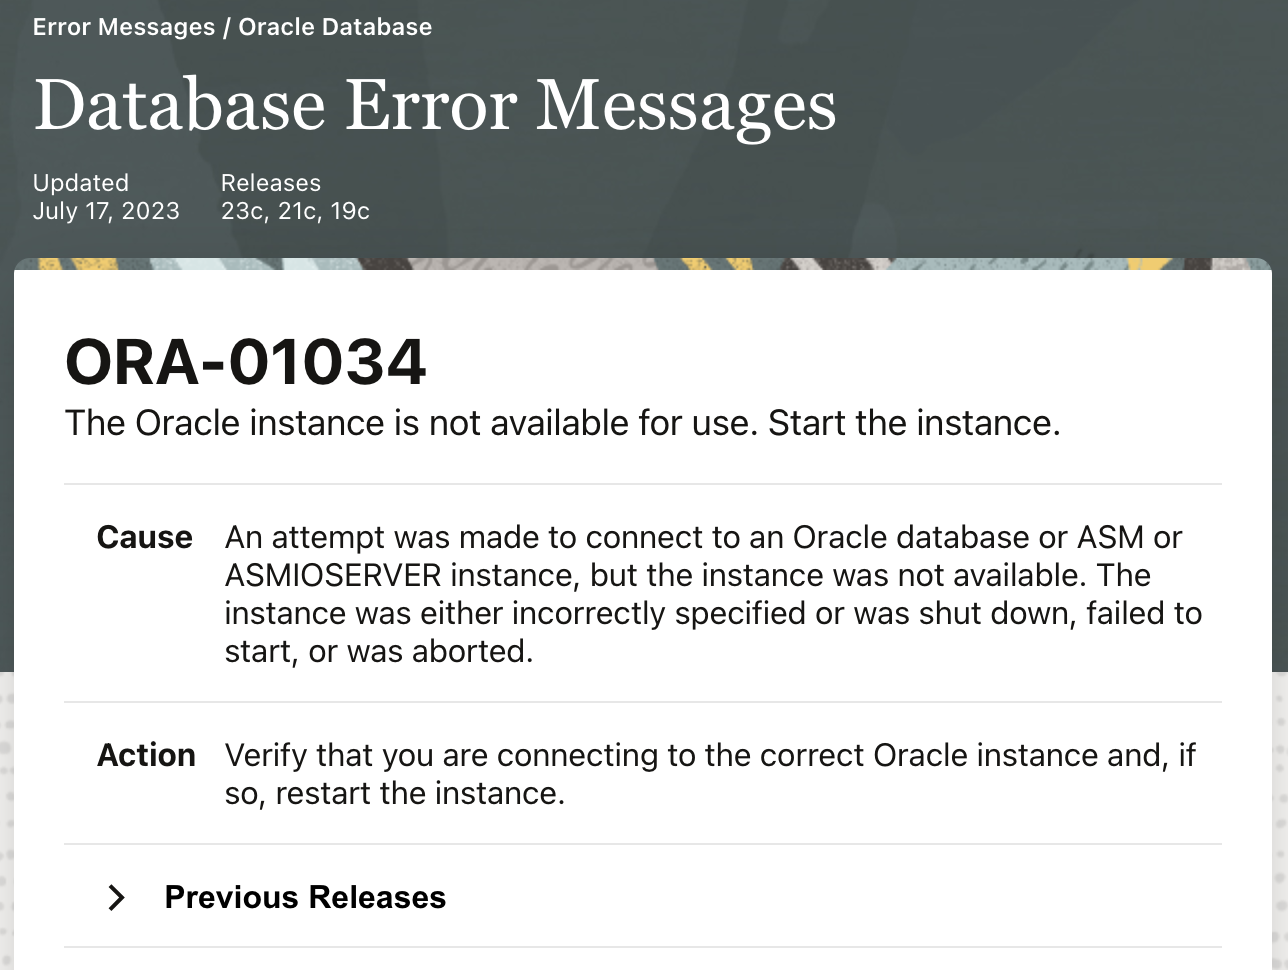The image size is (1288, 970).
Task: Click the Updated date July 17, 2023
Action: coord(107,211)
